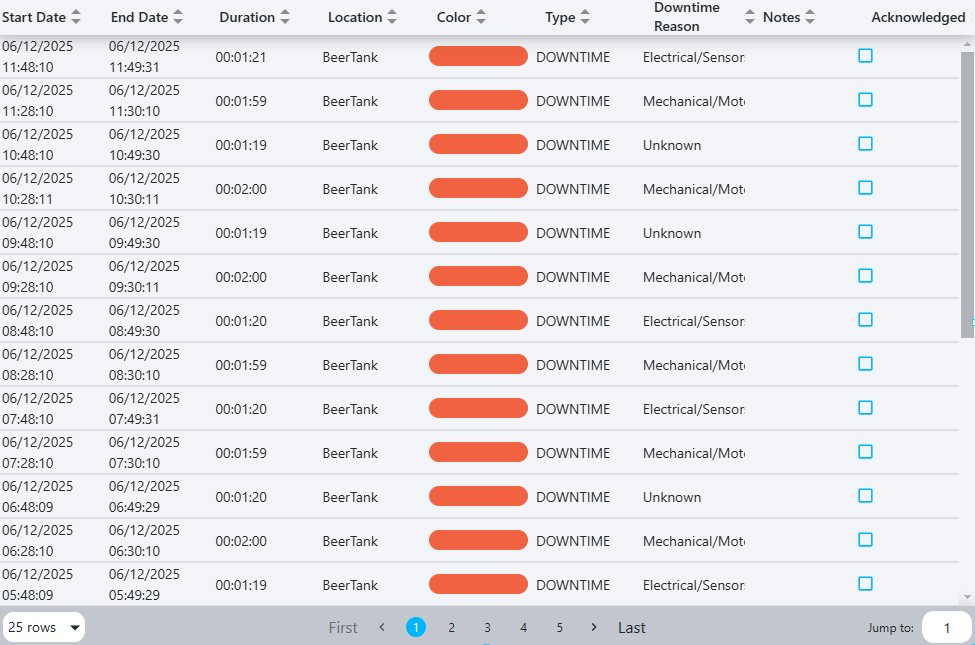Click the previous page chevron
The height and width of the screenshot is (645, 975).
coord(381,627)
